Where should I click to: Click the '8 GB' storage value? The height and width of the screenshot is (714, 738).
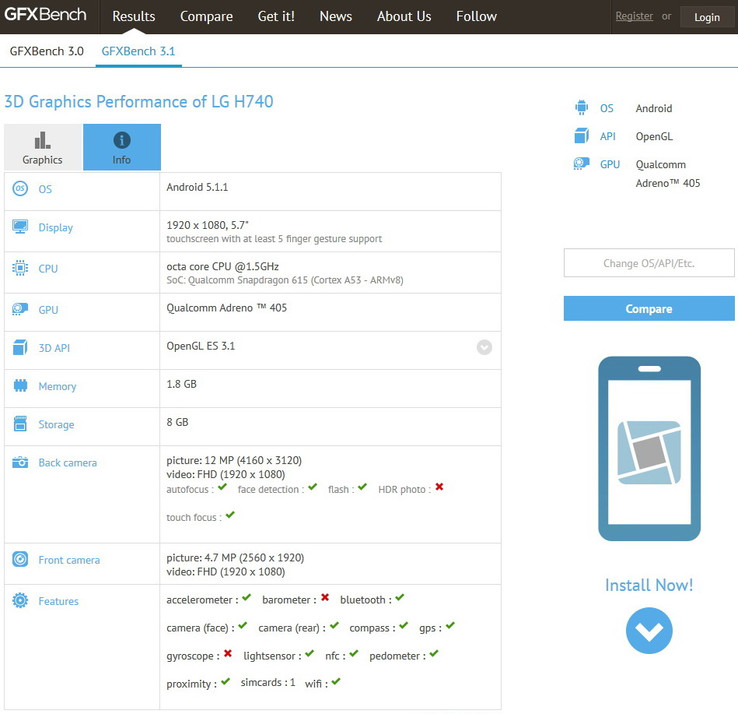coord(177,422)
